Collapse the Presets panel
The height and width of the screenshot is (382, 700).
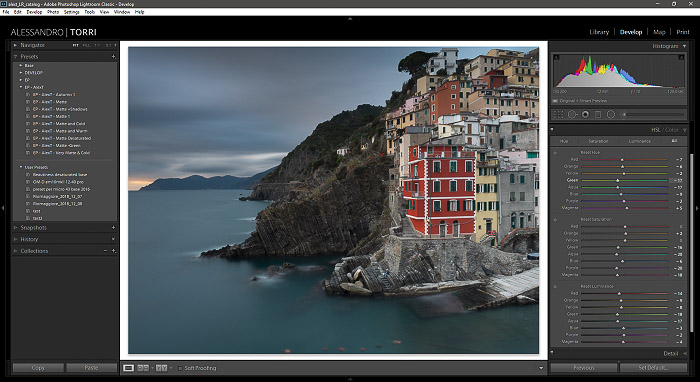pyautogui.click(x=15, y=57)
